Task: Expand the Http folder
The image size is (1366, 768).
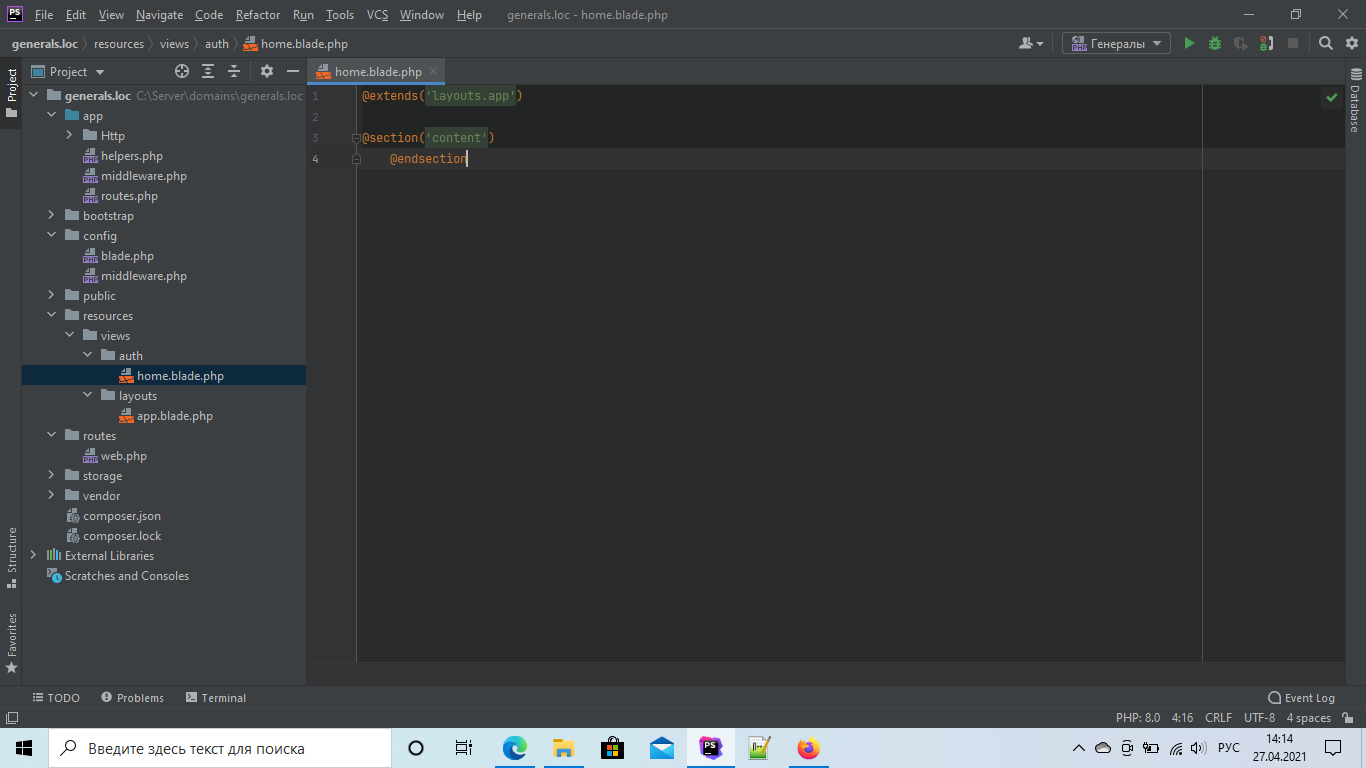Action: coord(70,136)
